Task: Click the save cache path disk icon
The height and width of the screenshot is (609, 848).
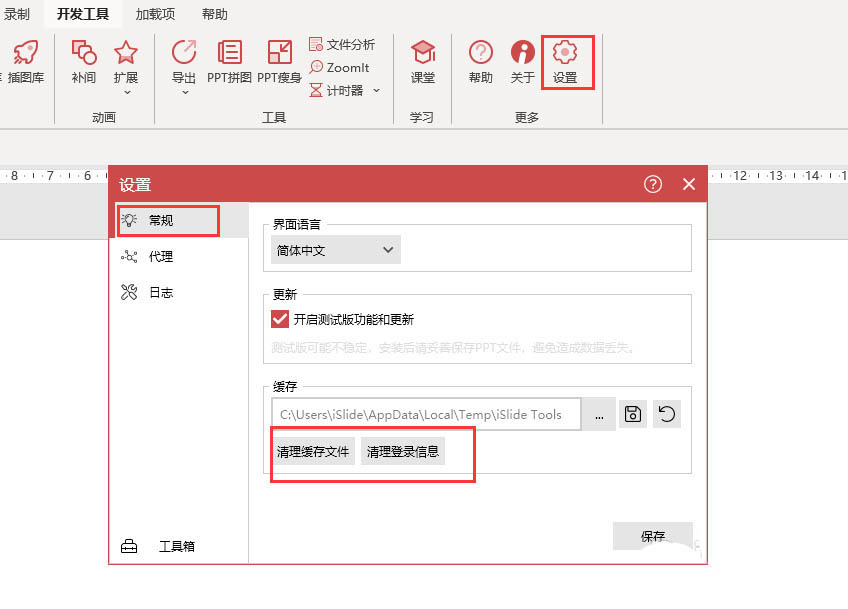Action: pyautogui.click(x=633, y=414)
